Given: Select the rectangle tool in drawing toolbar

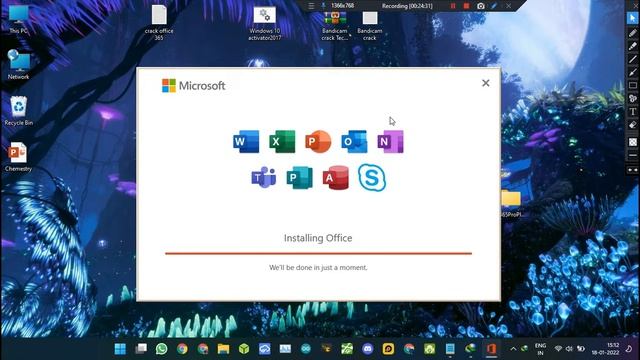Looking at the screenshot, I should pyautogui.click(x=633, y=85).
